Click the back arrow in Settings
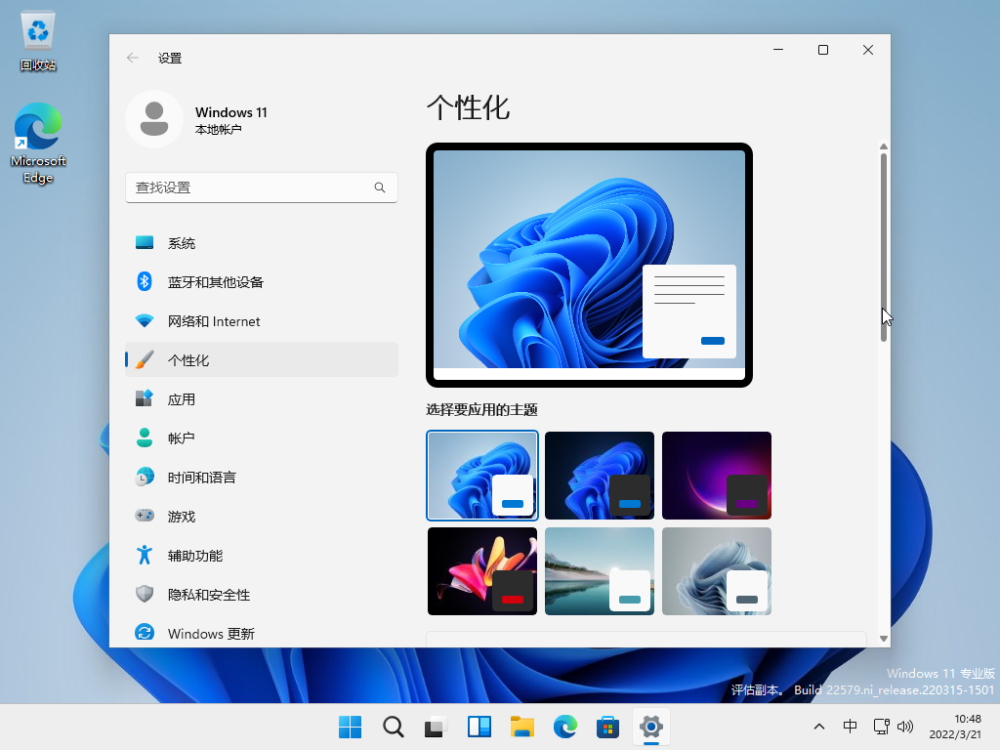This screenshot has height=750, width=1000. [x=133, y=58]
